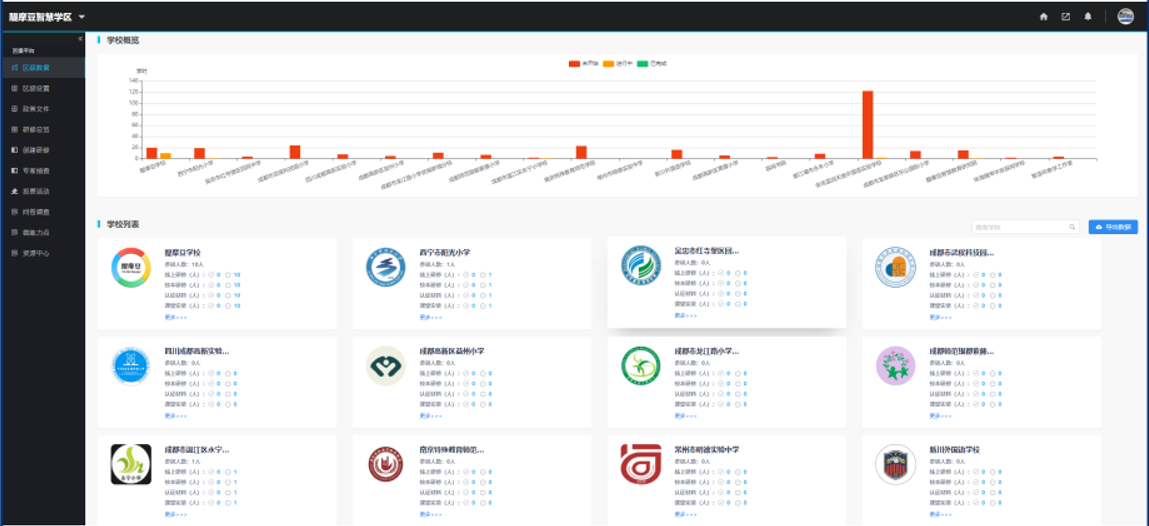
Task: Click the user avatar in top-right corner
Action: (1125, 16)
